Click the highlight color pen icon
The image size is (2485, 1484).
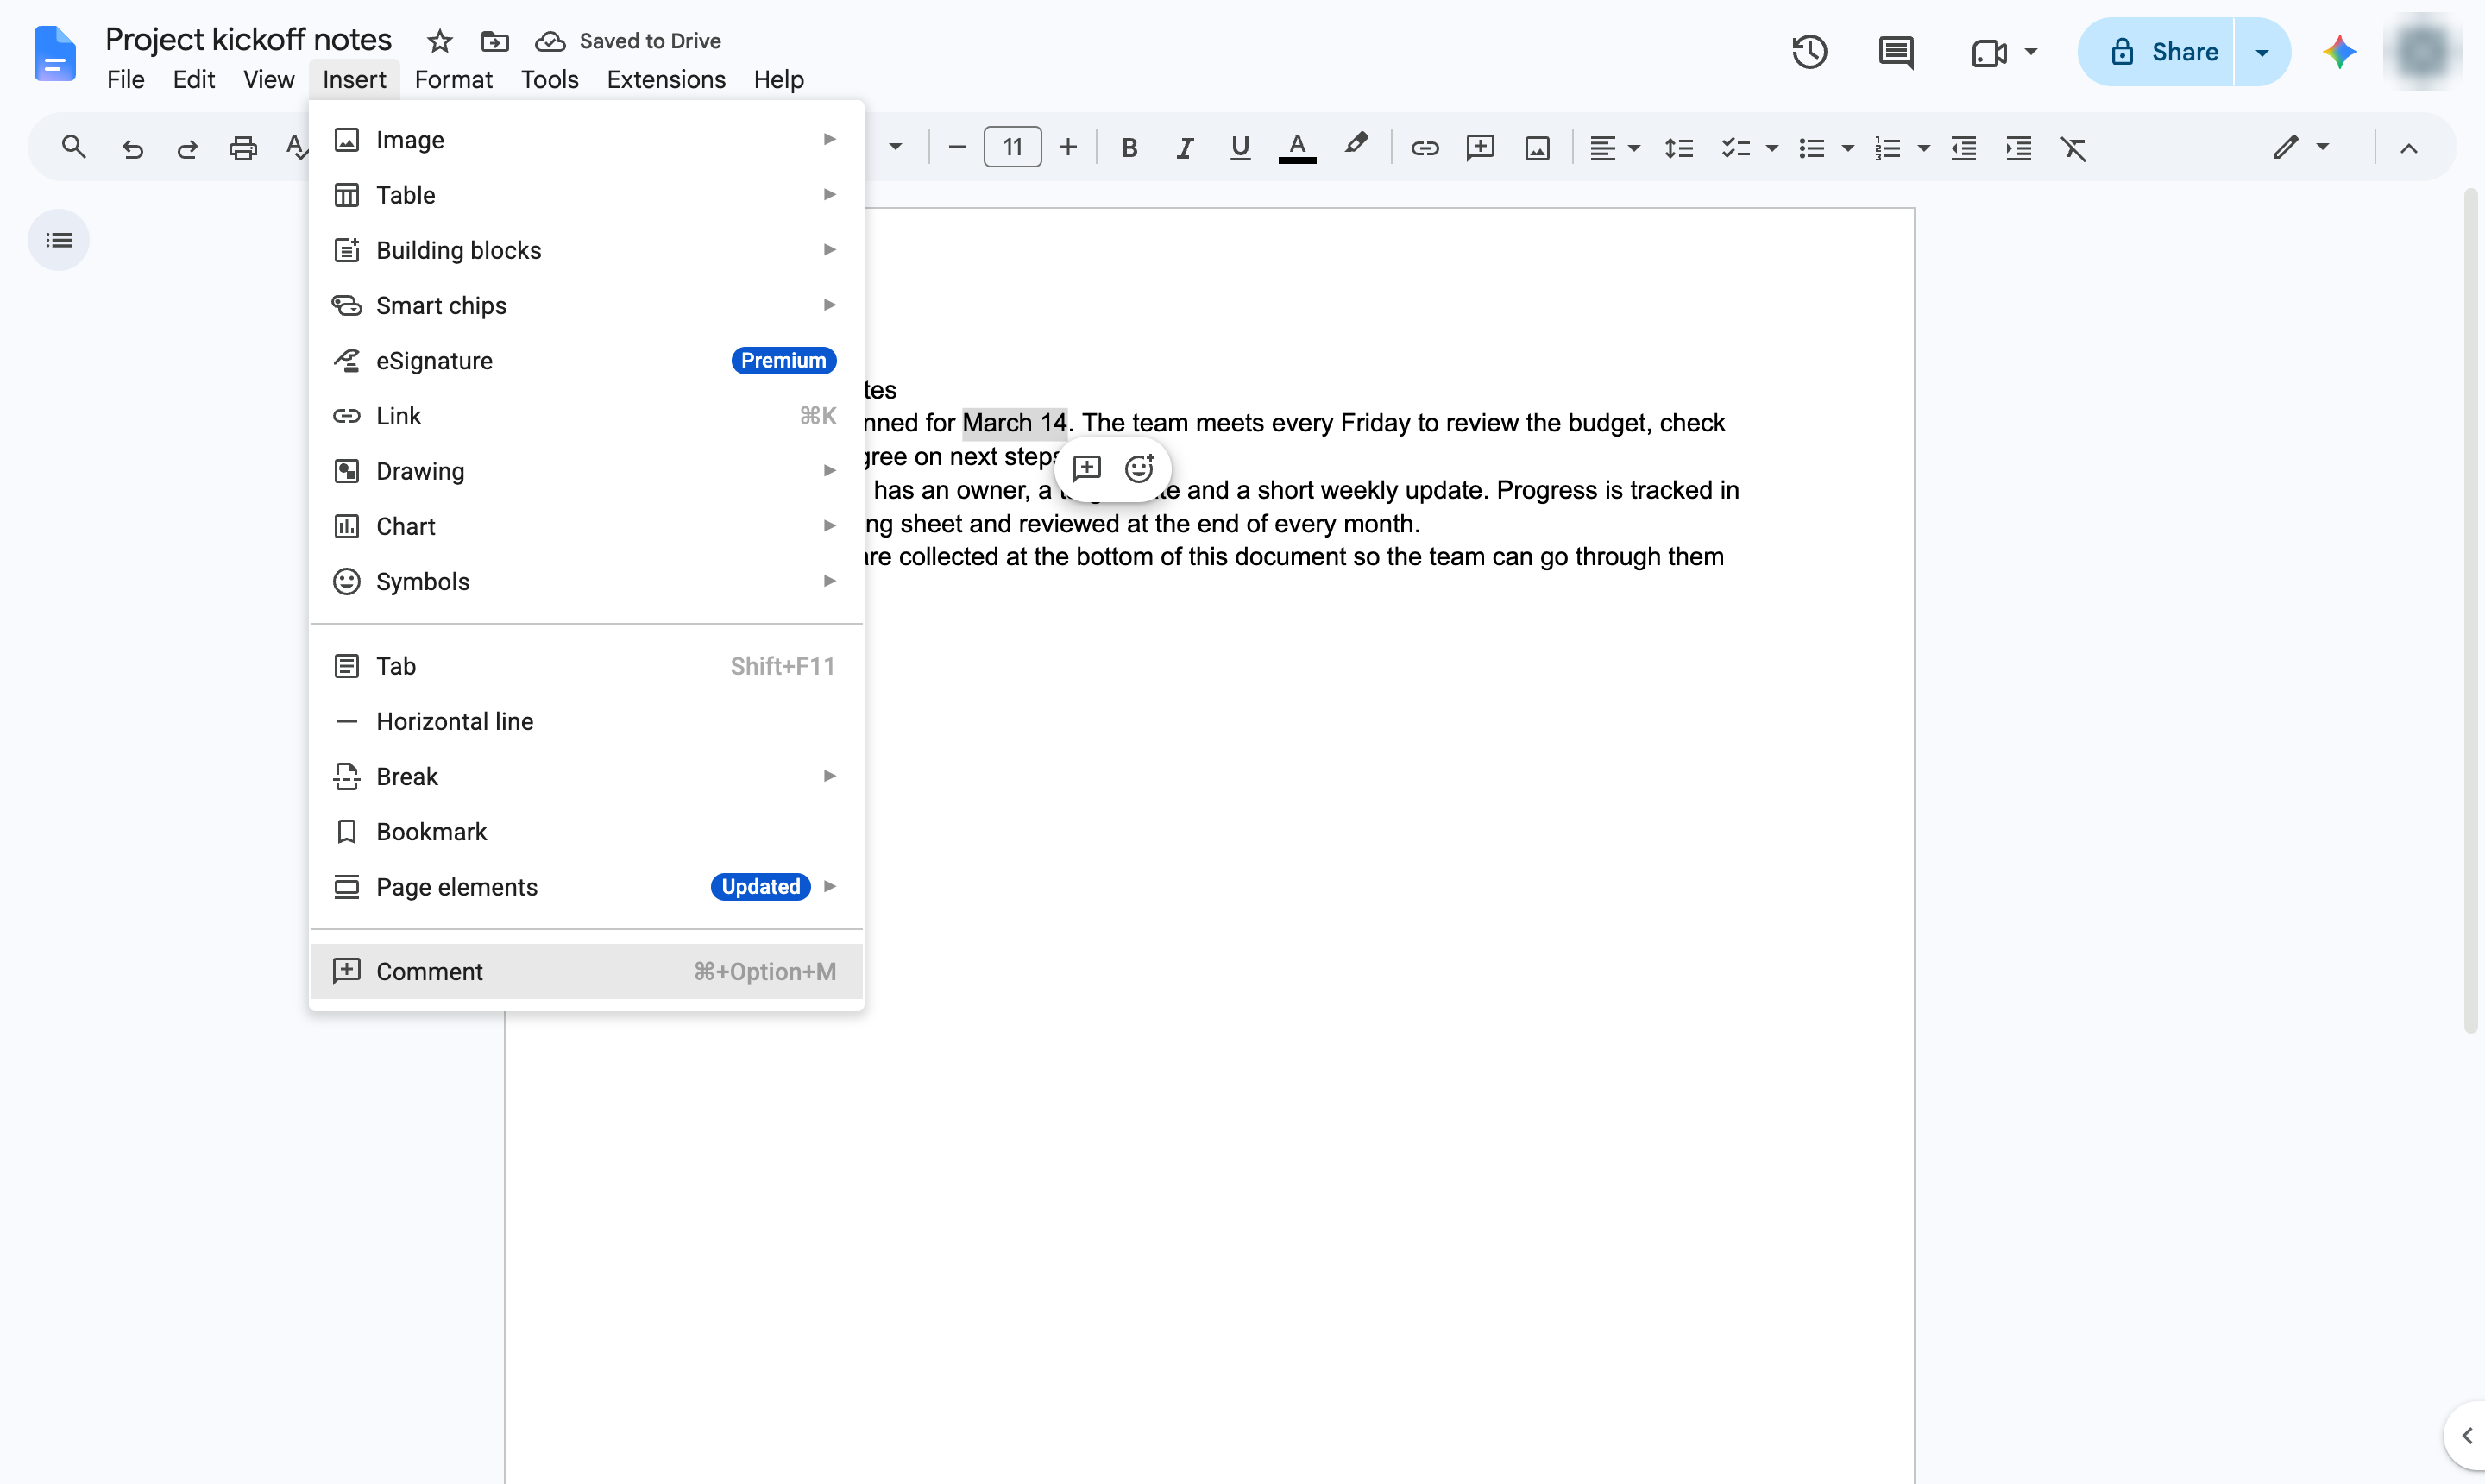coord(1355,146)
